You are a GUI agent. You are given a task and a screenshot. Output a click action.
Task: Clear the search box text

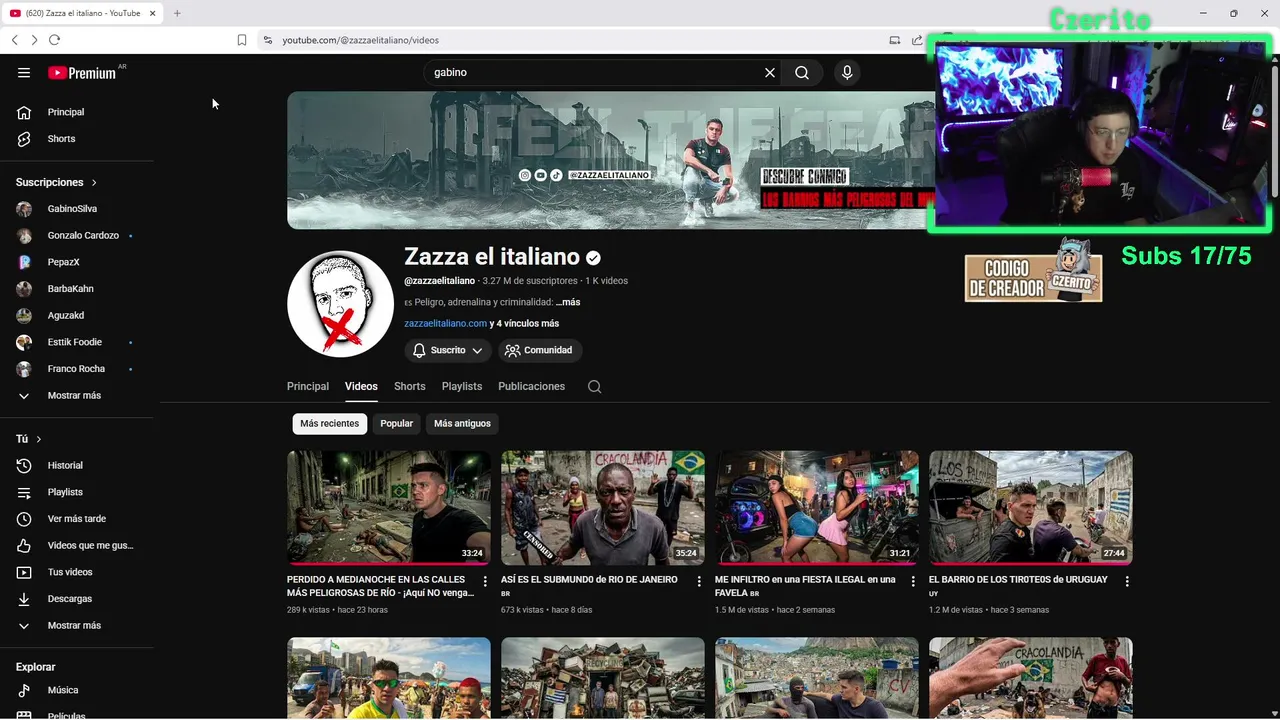tap(770, 72)
